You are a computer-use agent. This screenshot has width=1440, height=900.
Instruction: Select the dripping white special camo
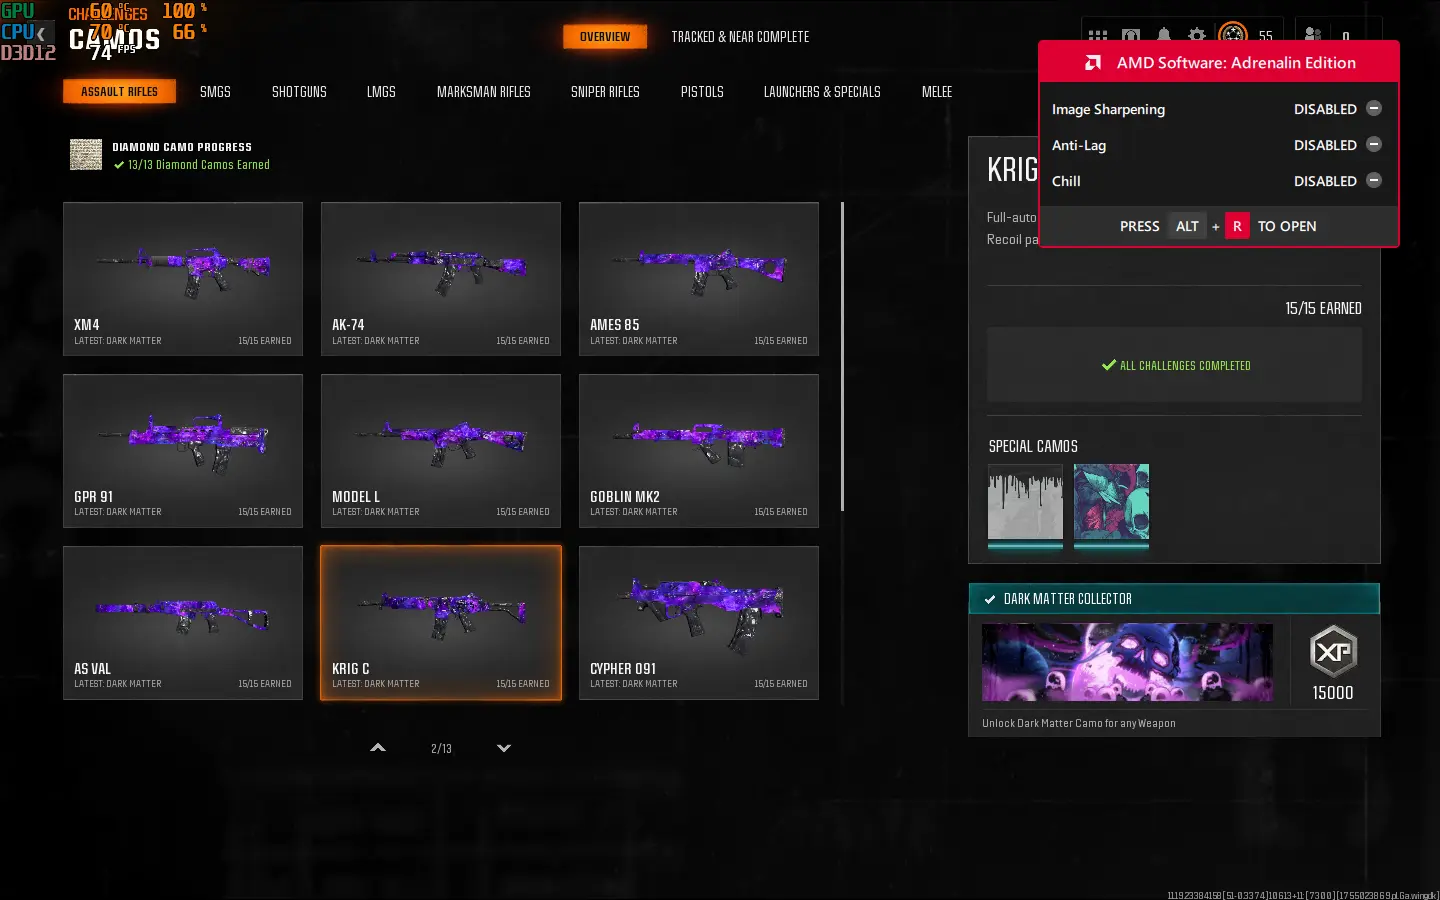point(1025,502)
